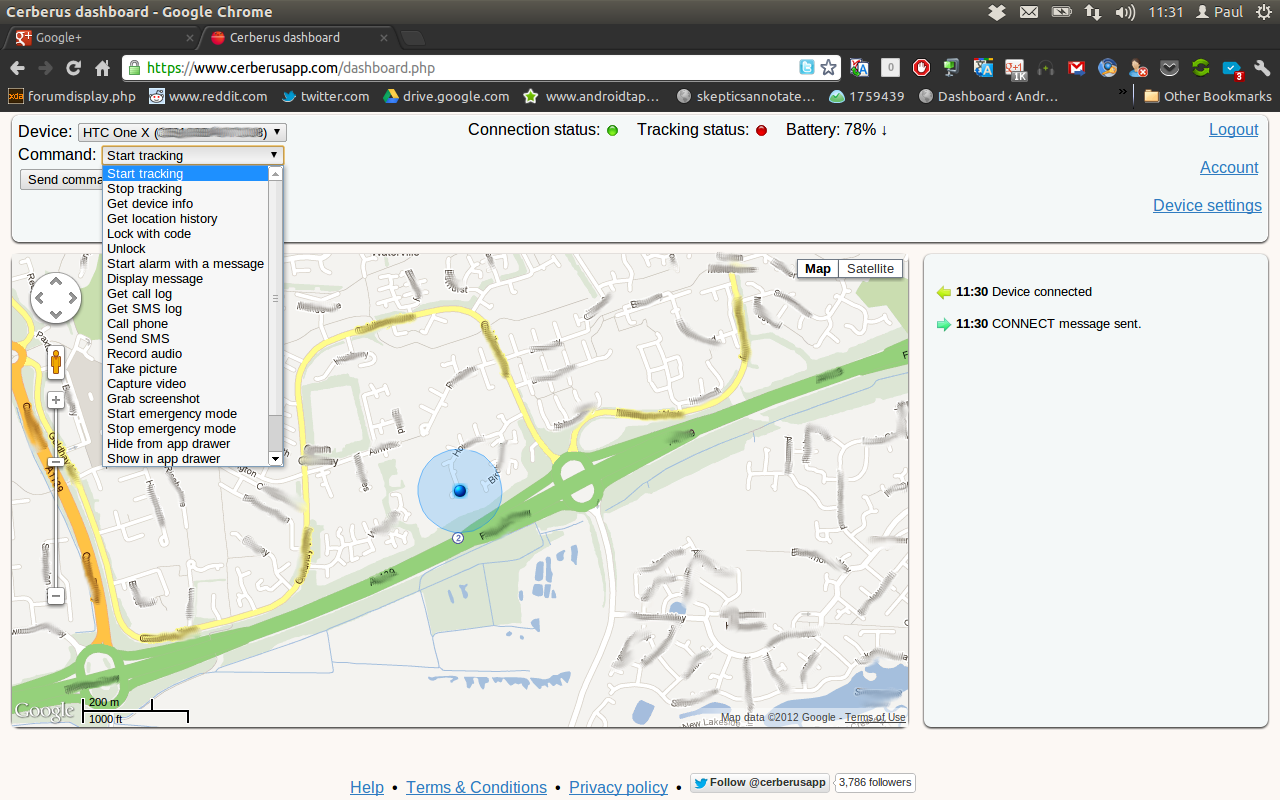This screenshot has height=800, width=1280.
Task: Open the Device settings link
Action: pyautogui.click(x=1206, y=205)
